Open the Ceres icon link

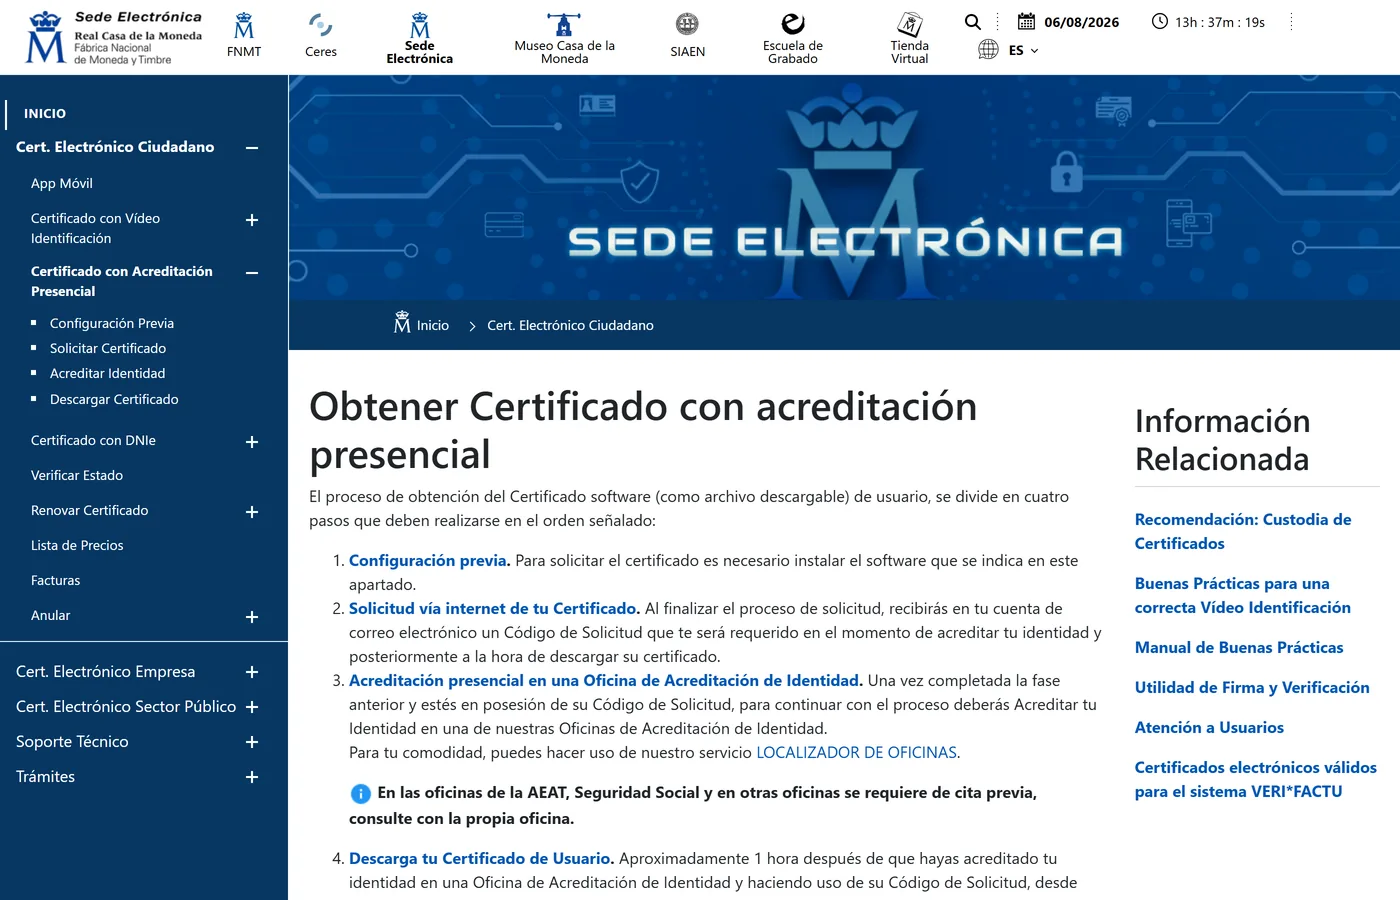pyautogui.click(x=320, y=25)
